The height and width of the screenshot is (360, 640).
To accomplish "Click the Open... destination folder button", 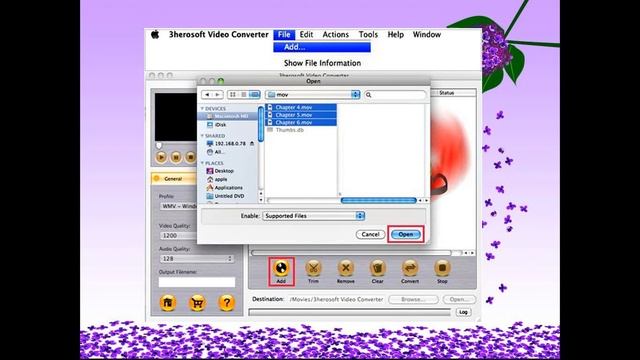I will click(x=459, y=299).
